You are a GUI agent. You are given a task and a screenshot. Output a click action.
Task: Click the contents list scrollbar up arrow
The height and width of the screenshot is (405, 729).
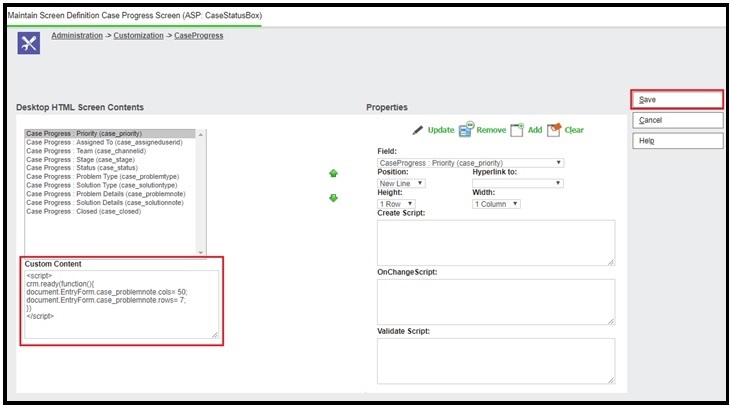coord(201,134)
